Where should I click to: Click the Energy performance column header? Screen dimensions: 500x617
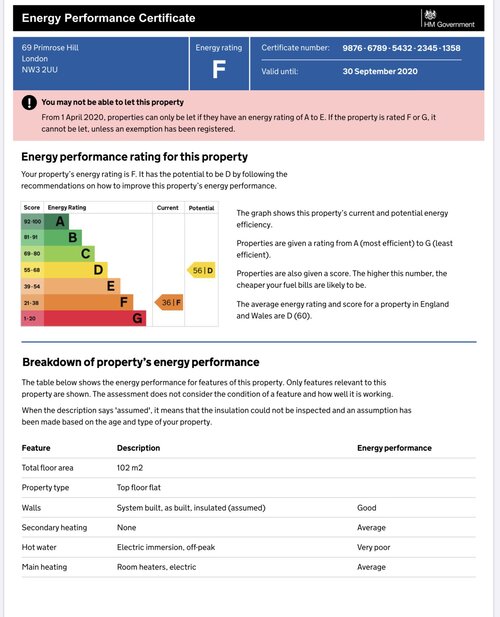pos(394,448)
